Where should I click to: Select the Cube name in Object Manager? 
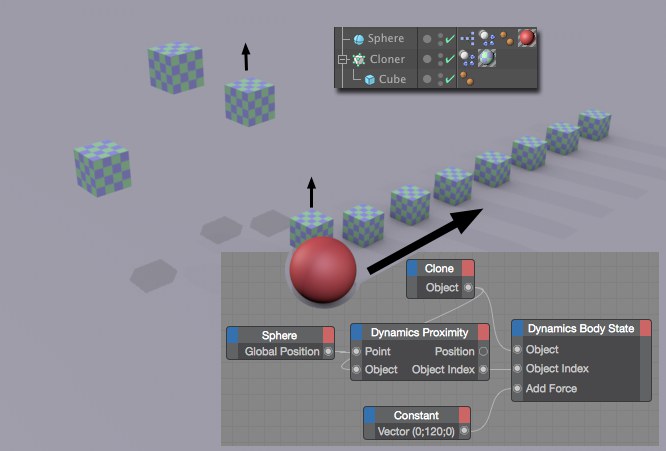pos(392,79)
